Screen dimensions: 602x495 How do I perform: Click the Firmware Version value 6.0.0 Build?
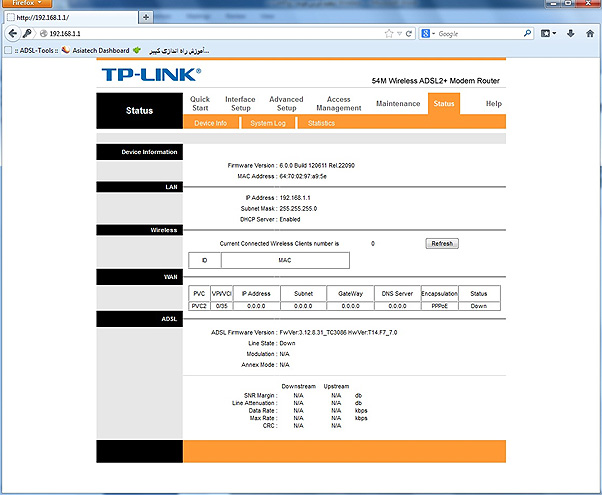coord(317,166)
